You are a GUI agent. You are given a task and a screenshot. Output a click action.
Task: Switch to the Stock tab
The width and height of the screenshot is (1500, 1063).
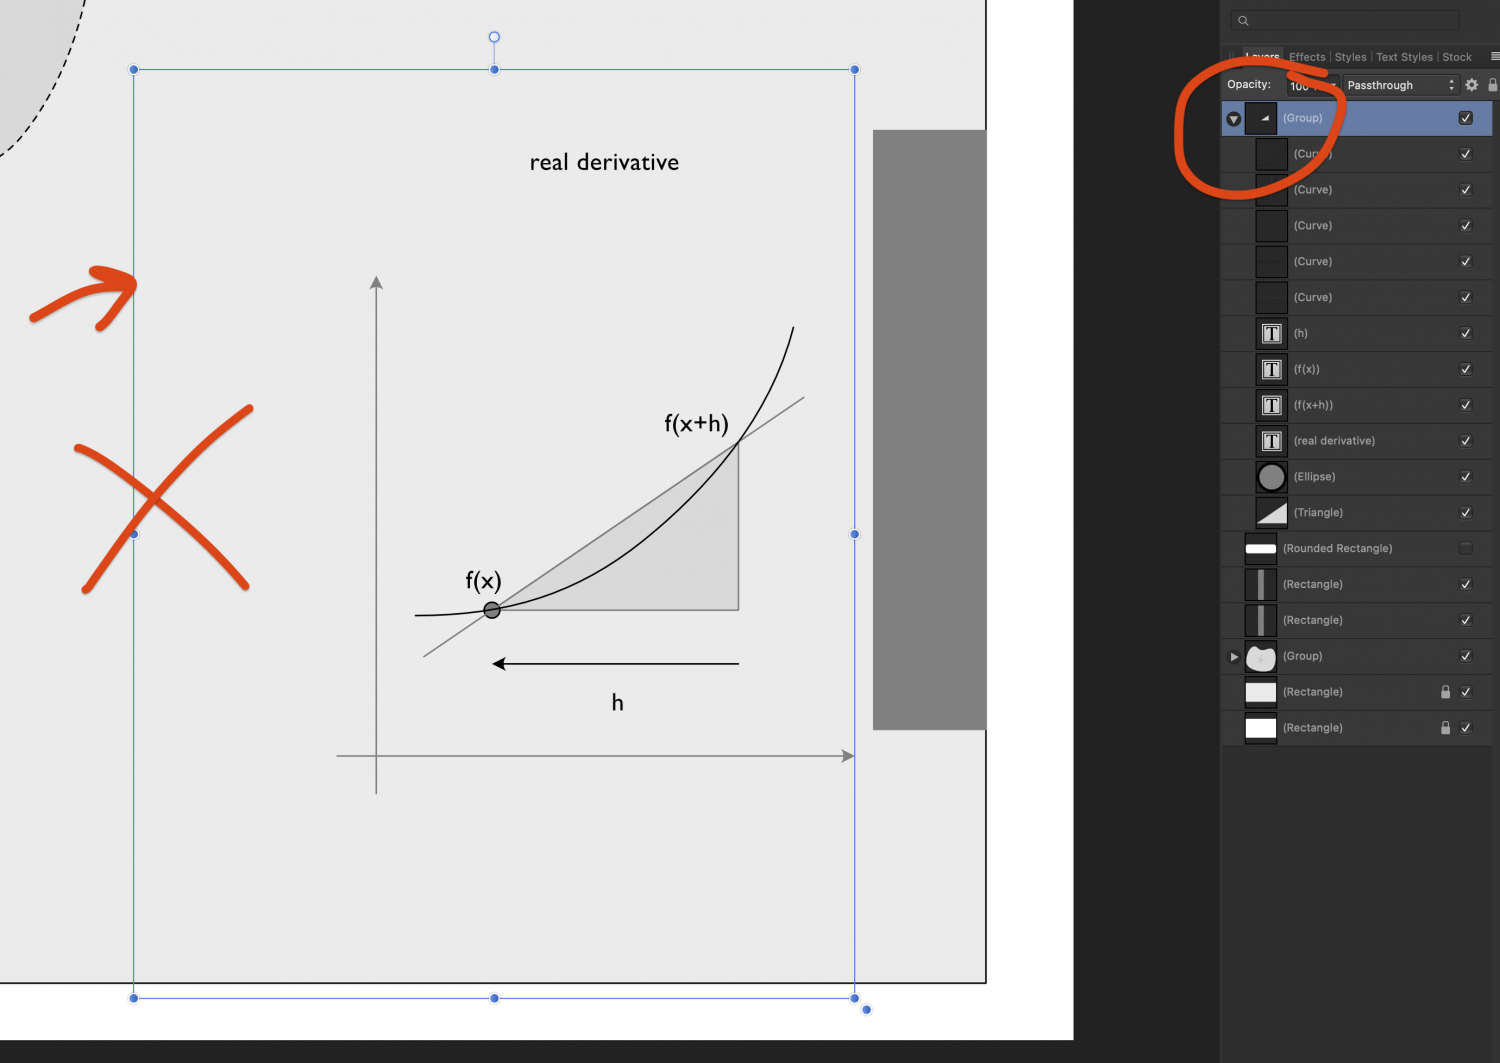[x=1457, y=57]
